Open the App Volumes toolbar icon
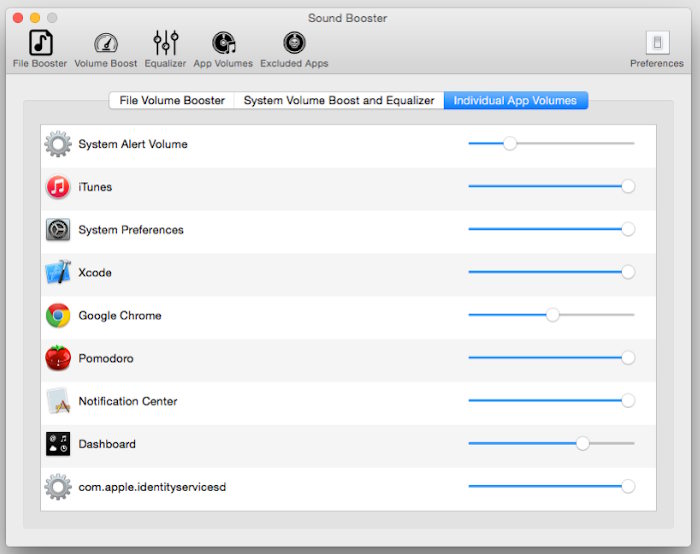The width and height of the screenshot is (700, 554). pos(223,43)
